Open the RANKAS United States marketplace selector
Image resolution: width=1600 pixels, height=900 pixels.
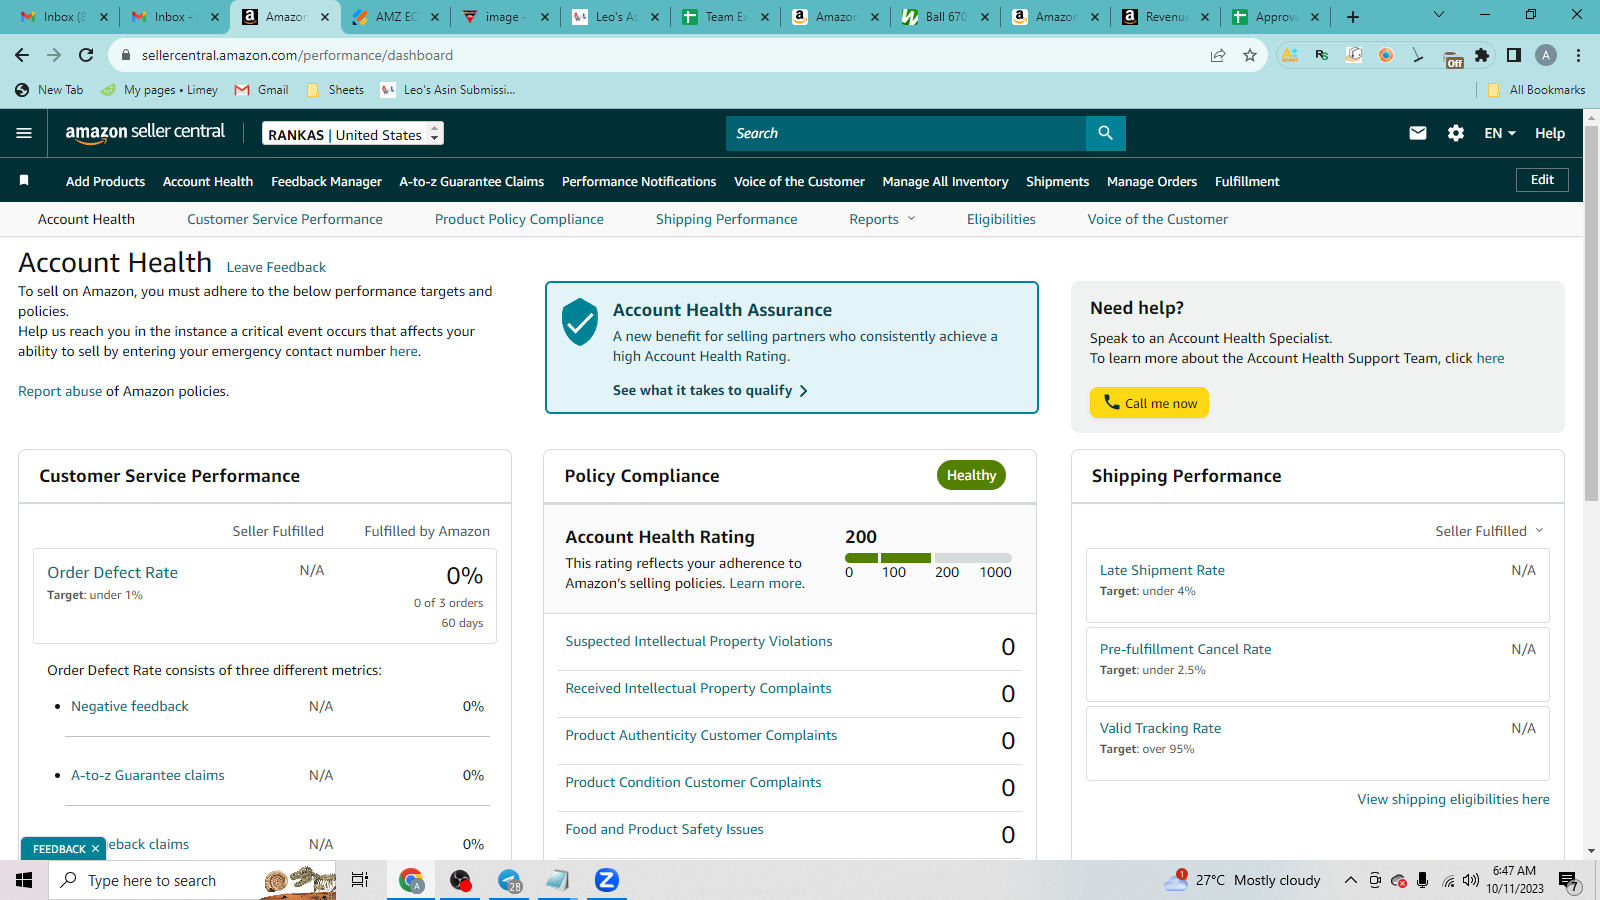tap(353, 134)
